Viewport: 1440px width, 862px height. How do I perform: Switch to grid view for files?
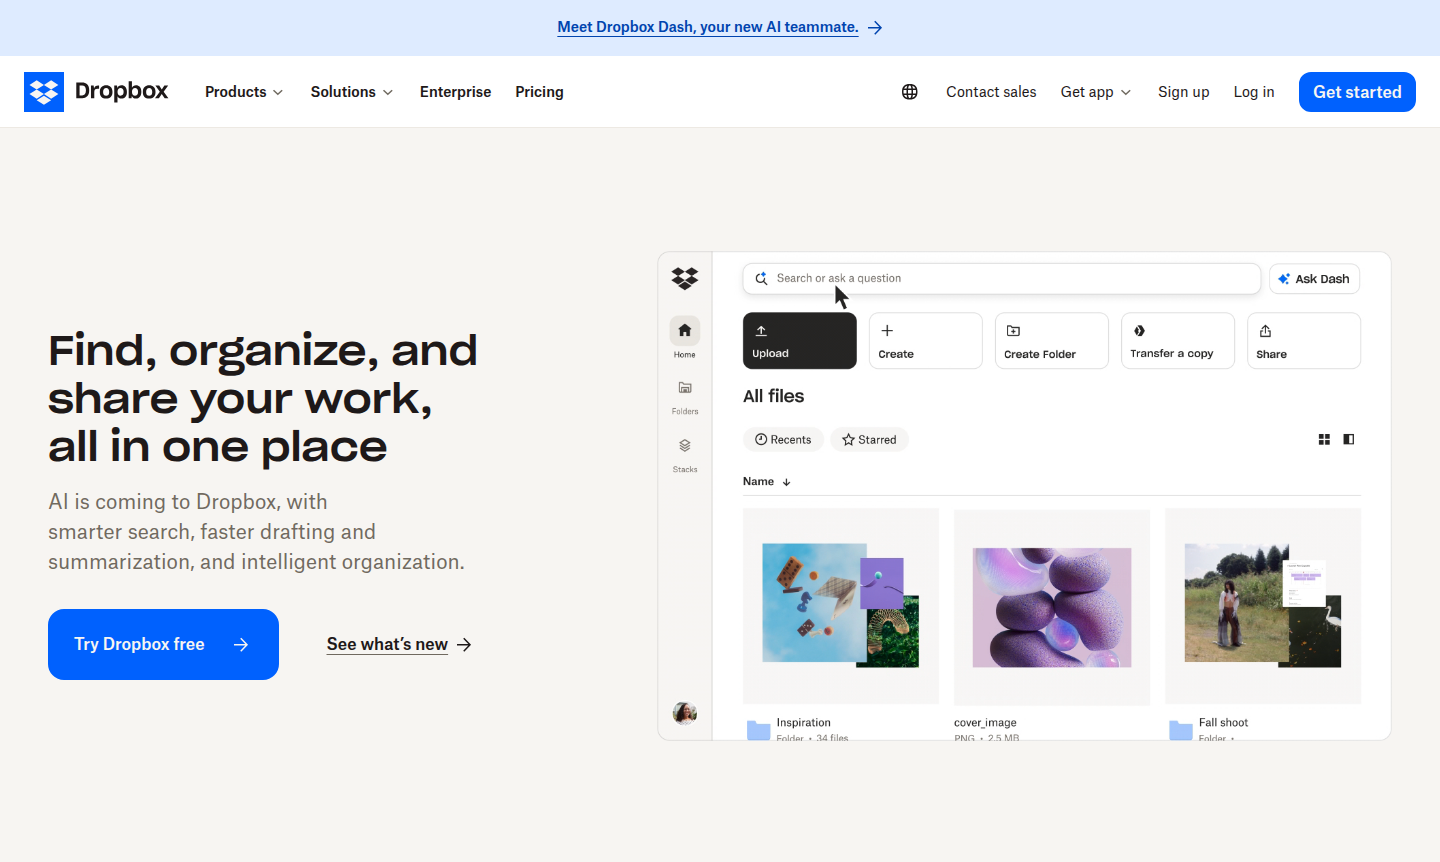[1324, 439]
